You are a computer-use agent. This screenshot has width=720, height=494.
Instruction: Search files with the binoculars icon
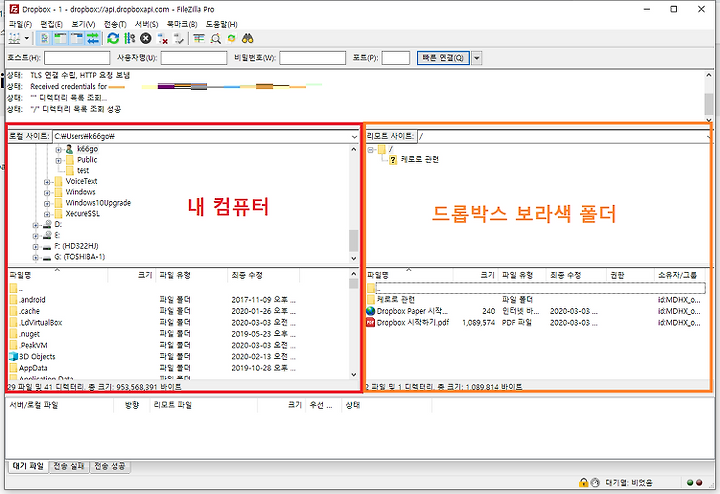pos(248,39)
